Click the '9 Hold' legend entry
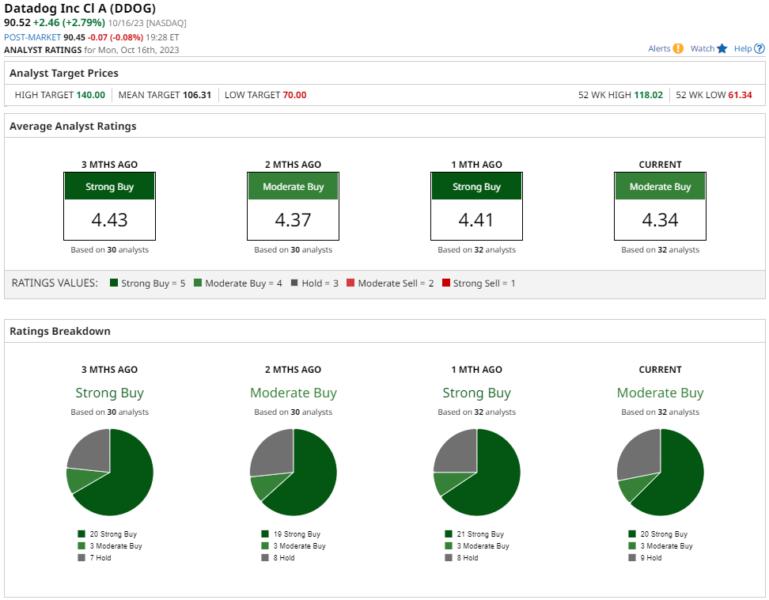Image resolution: width=769 pixels, height=600 pixels. 645,557
